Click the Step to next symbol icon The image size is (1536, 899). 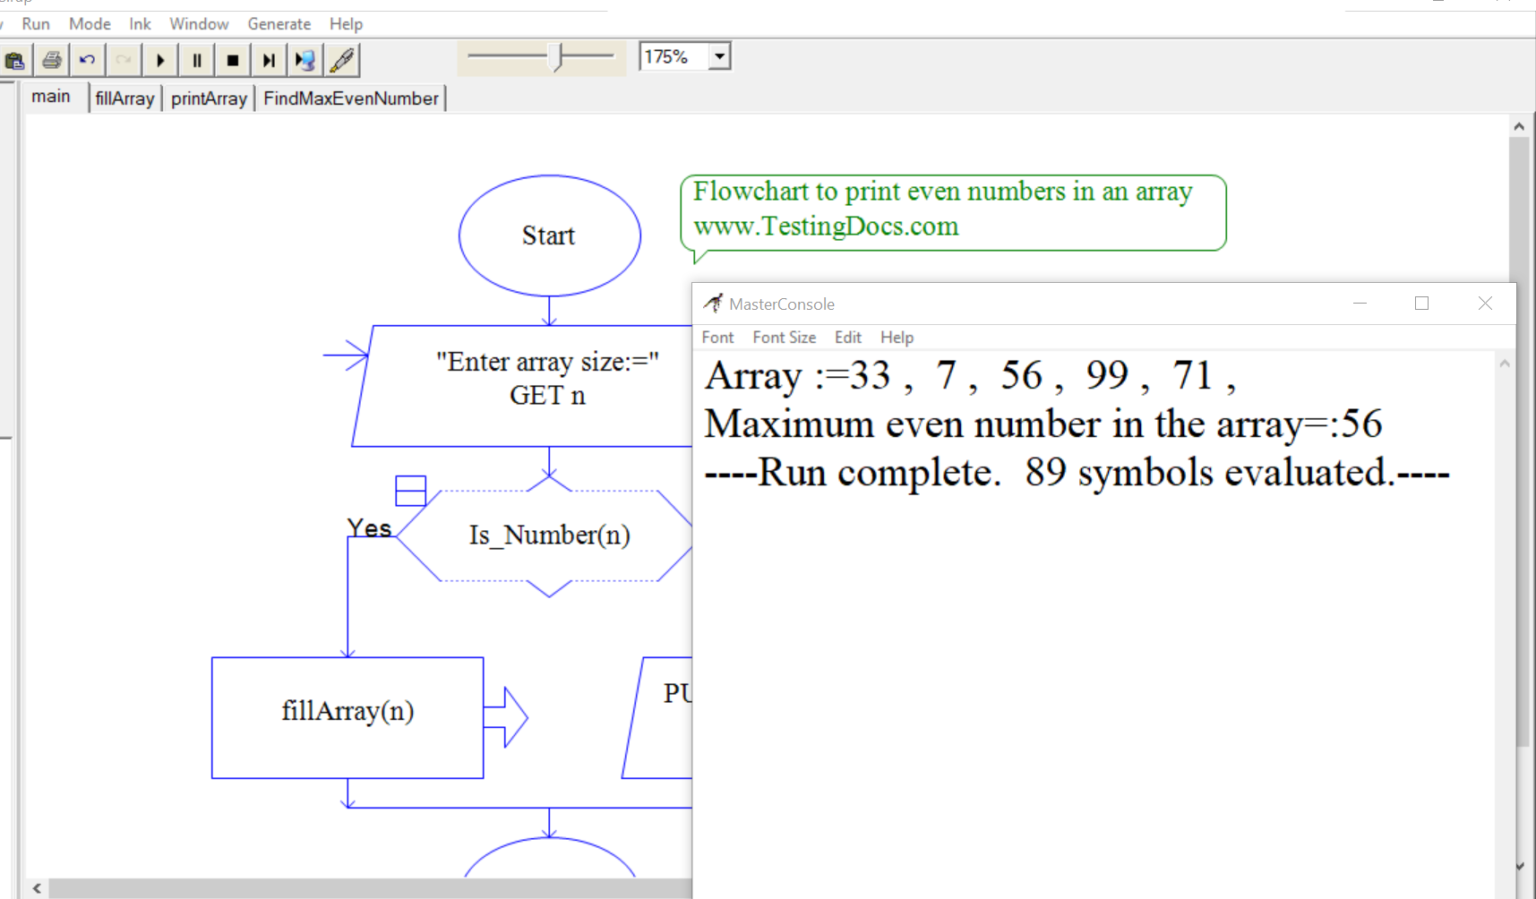coord(268,61)
